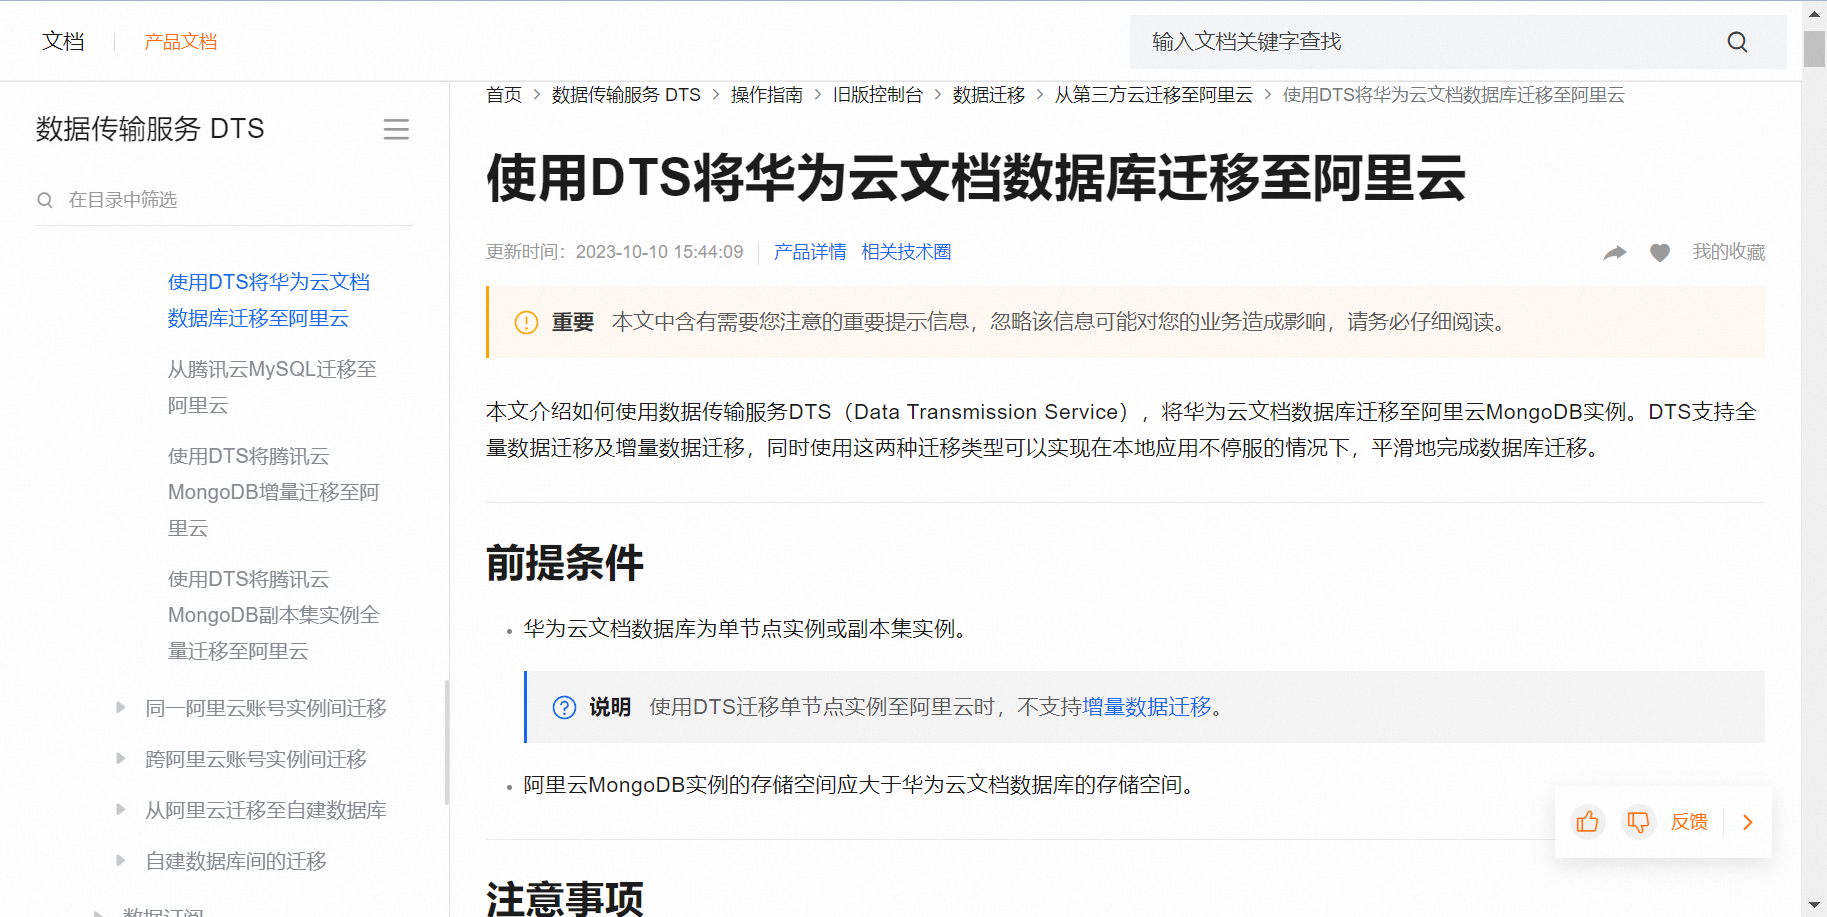Toggle the sidebar menu hamburger icon
Viewport: 1827px width, 917px height.
click(x=396, y=129)
